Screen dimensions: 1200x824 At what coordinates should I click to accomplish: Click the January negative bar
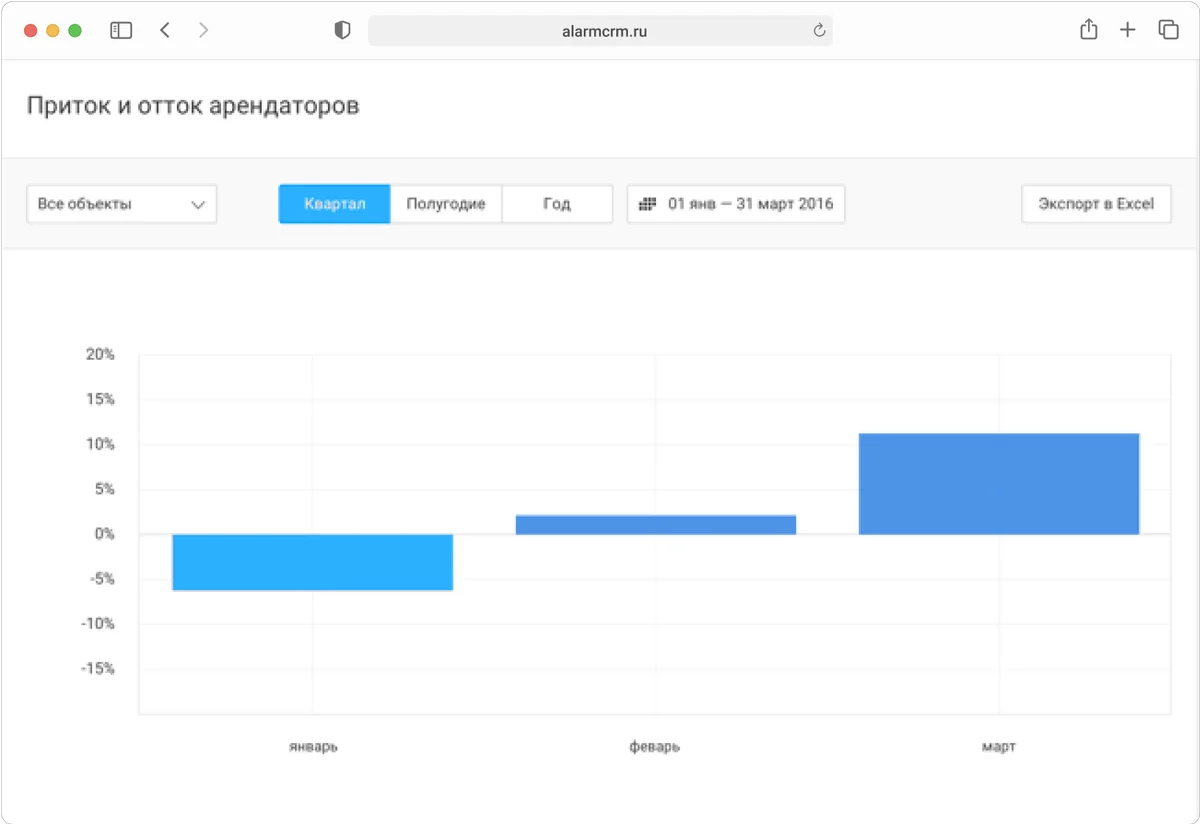(313, 562)
